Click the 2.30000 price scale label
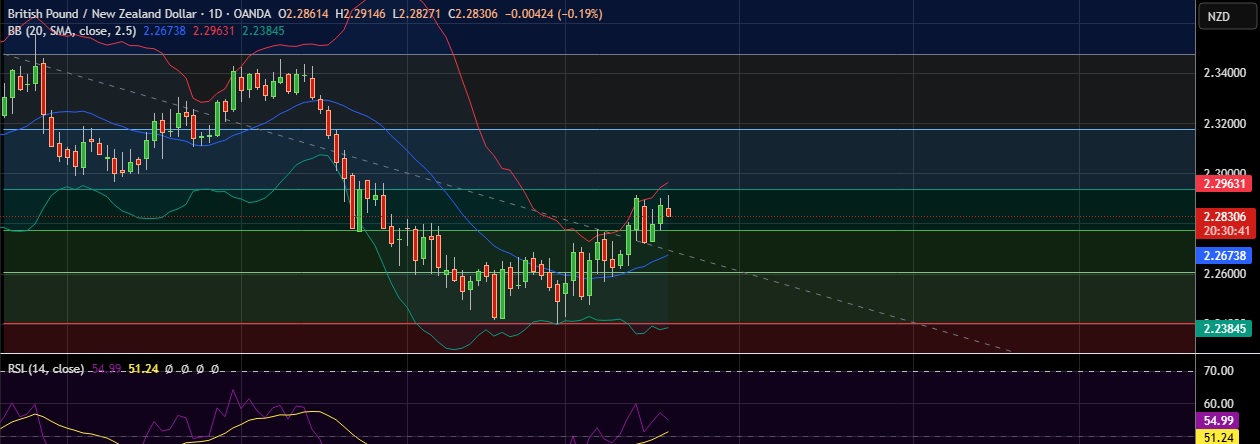The width and height of the screenshot is (1260, 444). tap(1225, 172)
